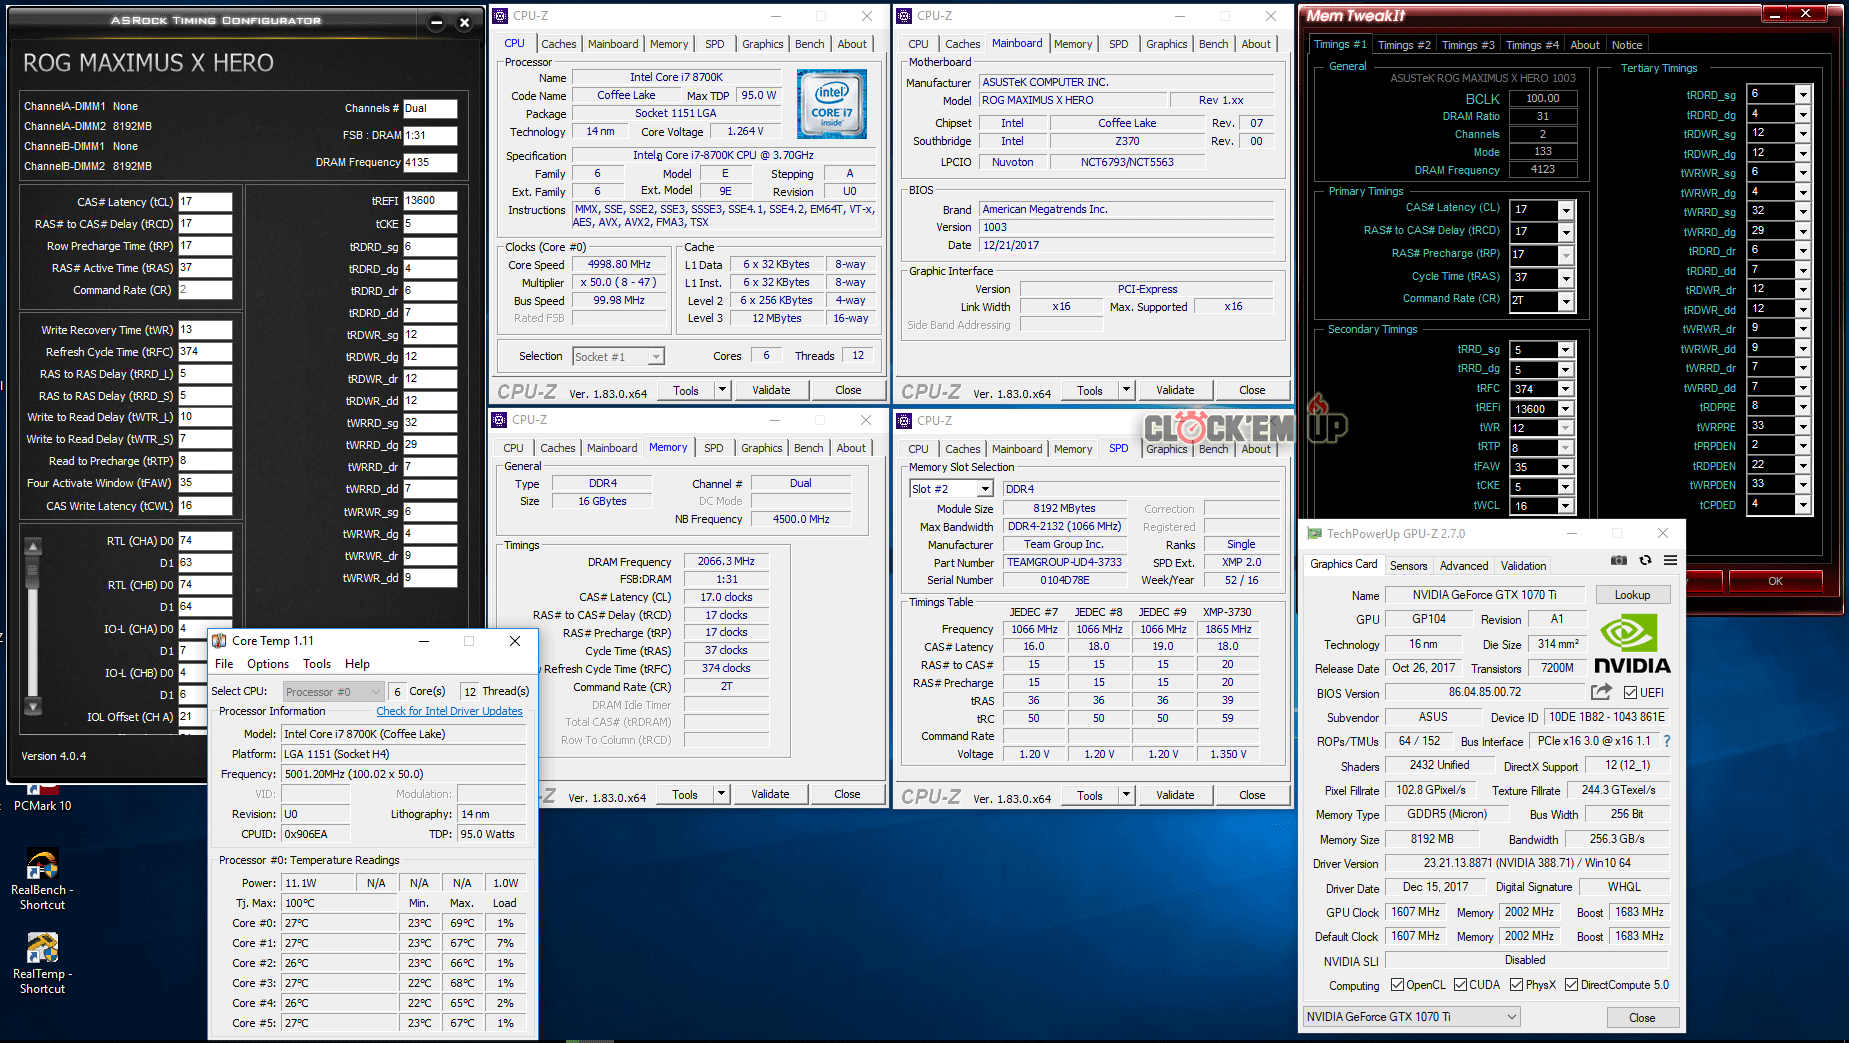The image size is (1849, 1043).
Task: Open the Options menu in Core Temp
Action: [x=268, y=664]
